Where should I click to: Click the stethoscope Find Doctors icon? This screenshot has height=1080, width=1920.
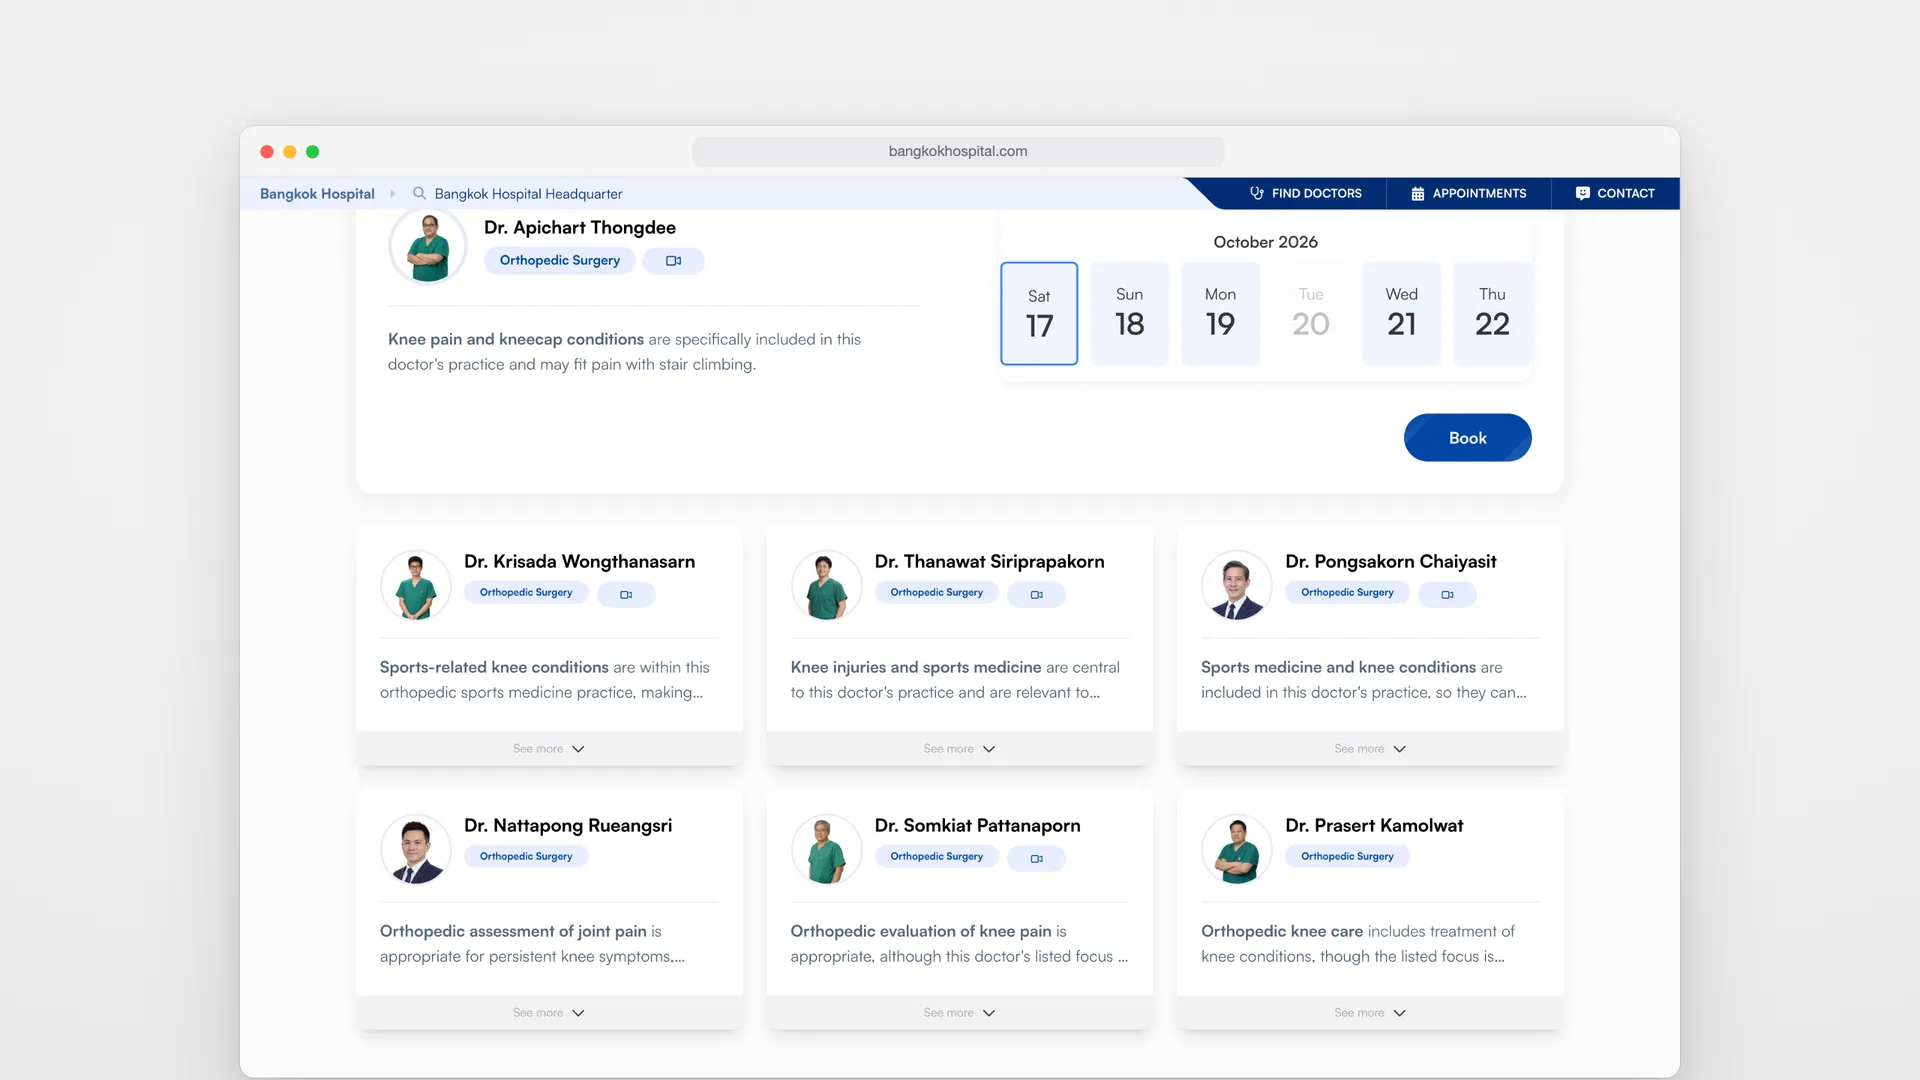click(1257, 193)
